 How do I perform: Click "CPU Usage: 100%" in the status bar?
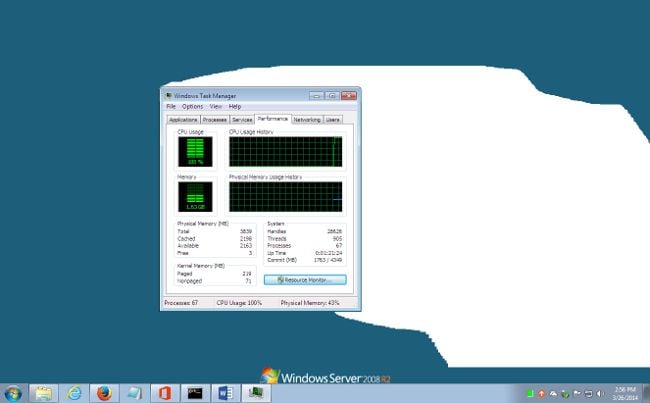[239, 303]
